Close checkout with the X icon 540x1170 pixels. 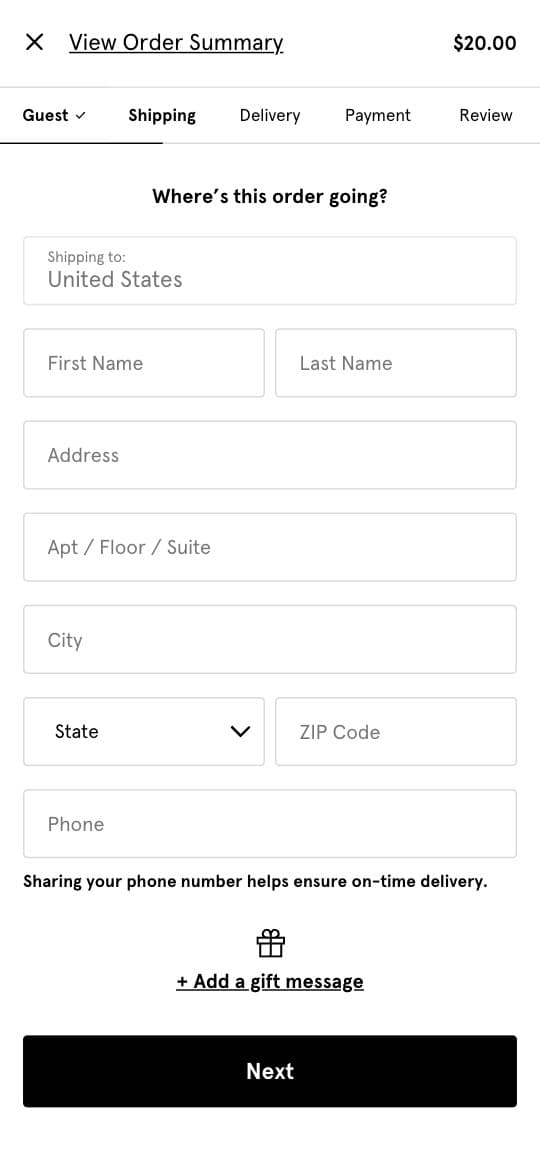pyautogui.click(x=34, y=43)
